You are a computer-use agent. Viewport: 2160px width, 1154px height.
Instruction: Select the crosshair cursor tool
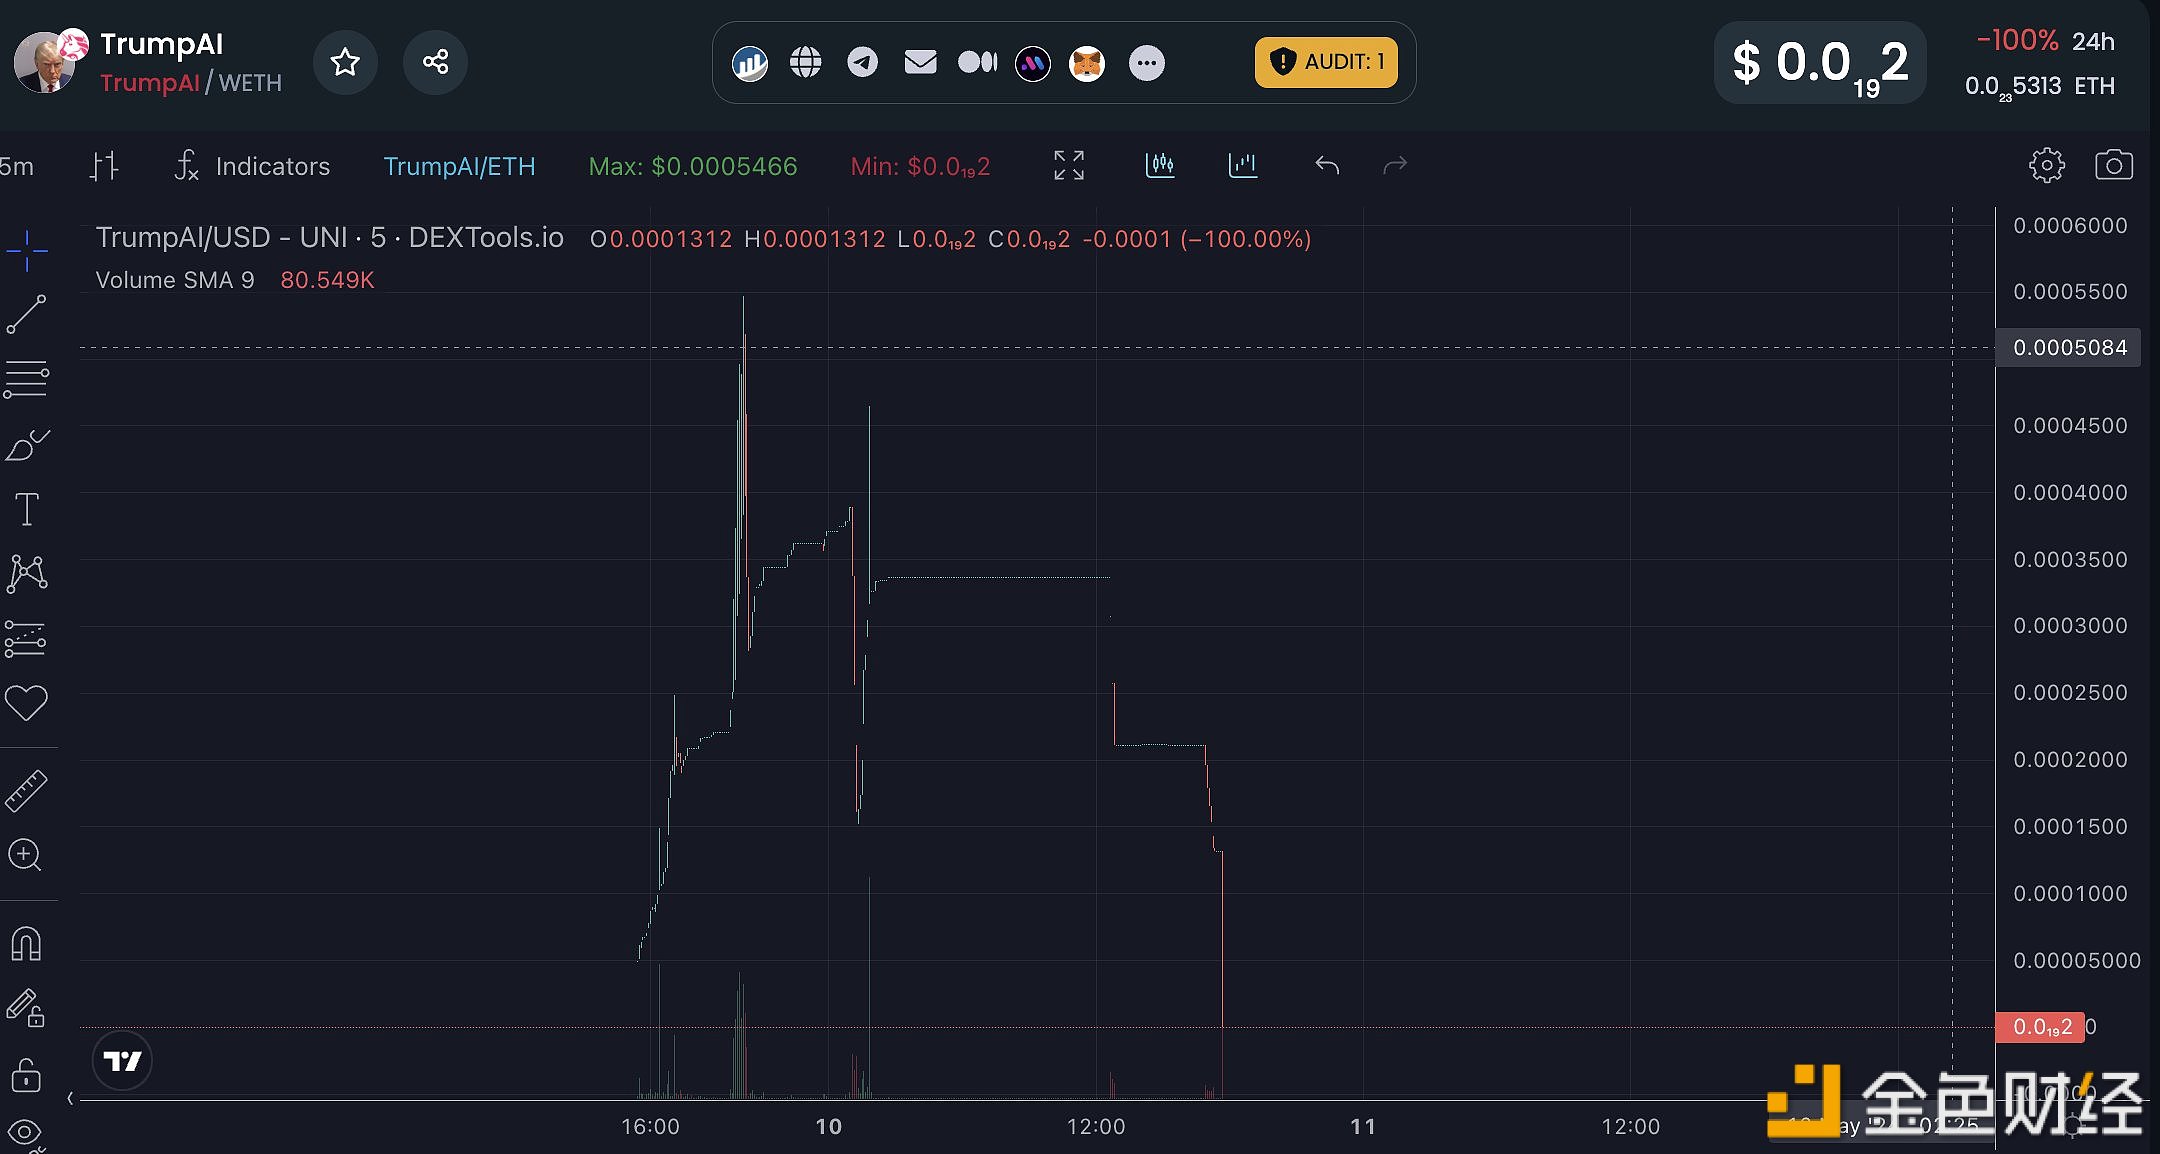coord(27,250)
